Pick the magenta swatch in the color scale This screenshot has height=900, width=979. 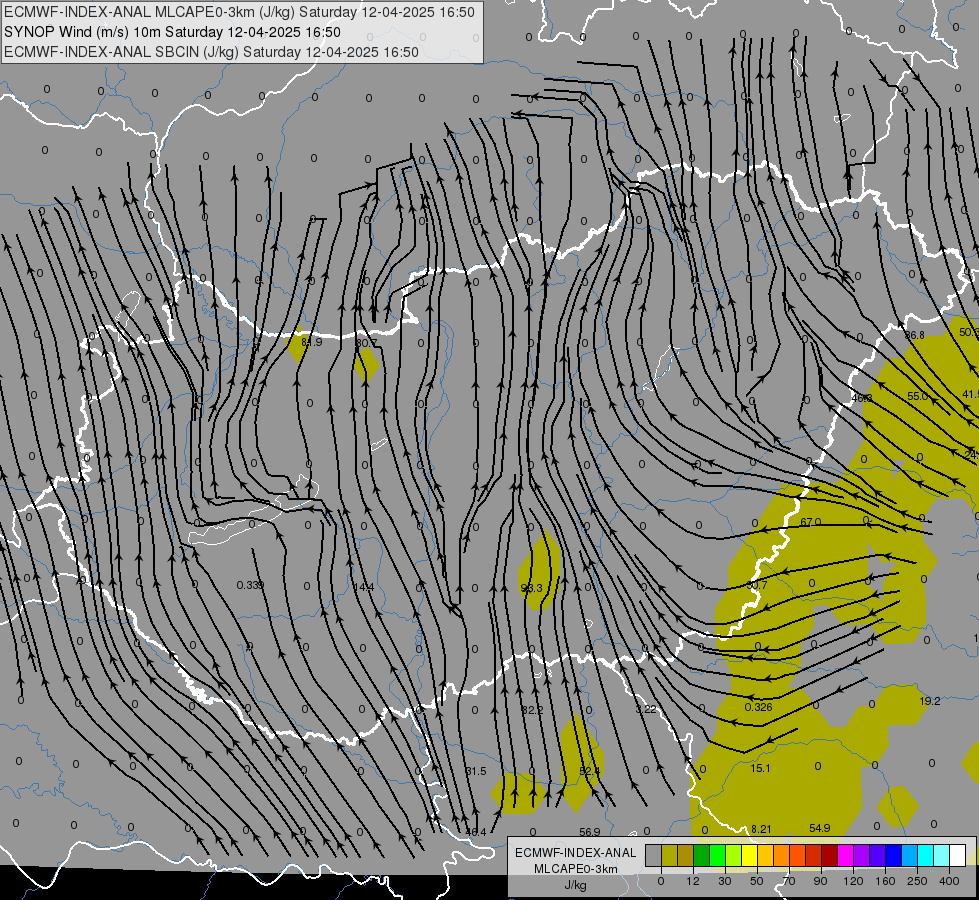[x=846, y=855]
